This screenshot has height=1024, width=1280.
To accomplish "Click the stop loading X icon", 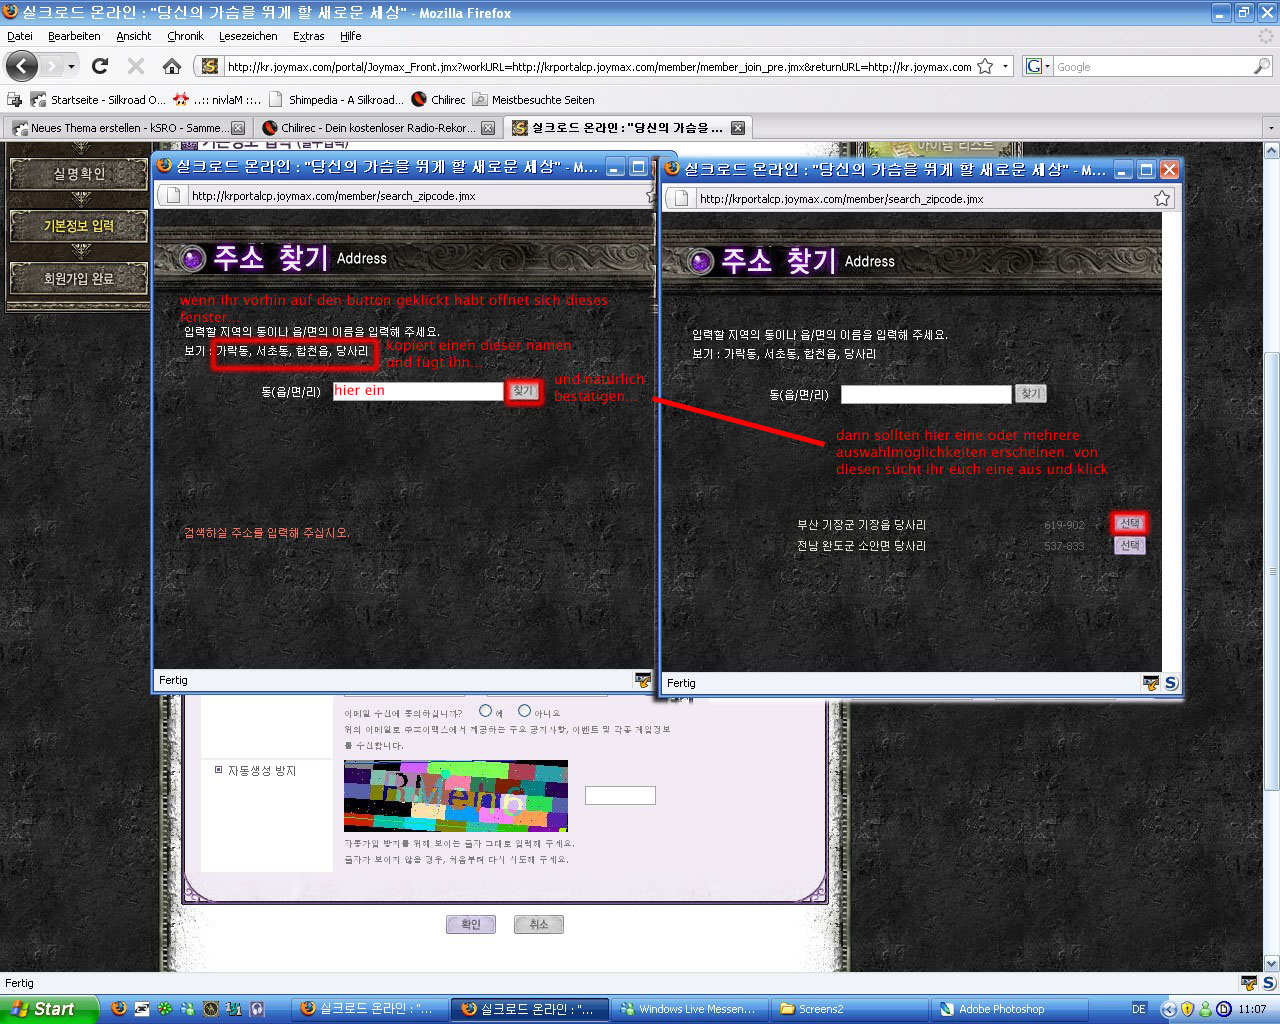I will click(136, 67).
